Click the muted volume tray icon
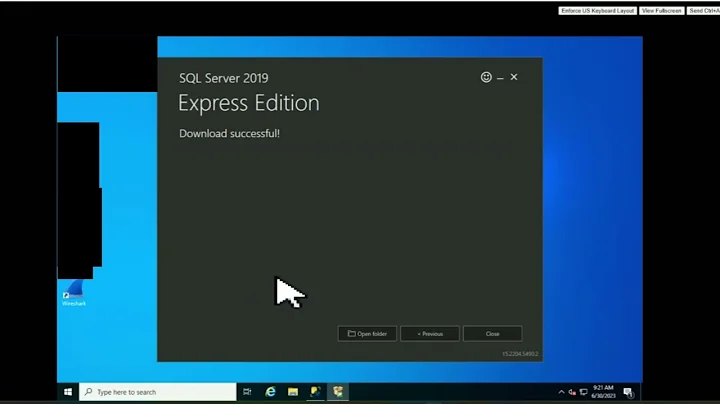 572,392
